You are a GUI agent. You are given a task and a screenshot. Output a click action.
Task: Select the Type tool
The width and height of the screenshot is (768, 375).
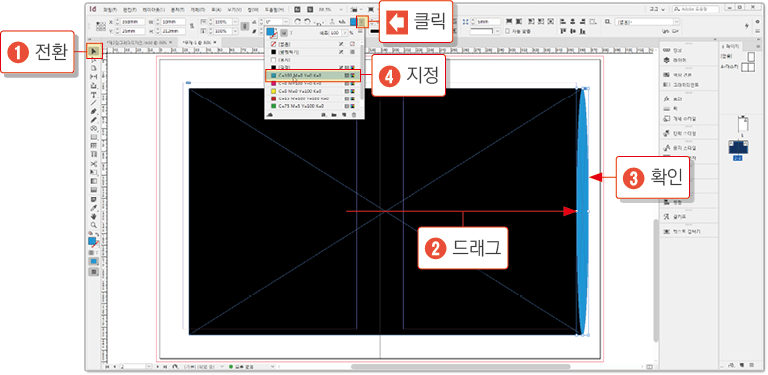coord(94,94)
